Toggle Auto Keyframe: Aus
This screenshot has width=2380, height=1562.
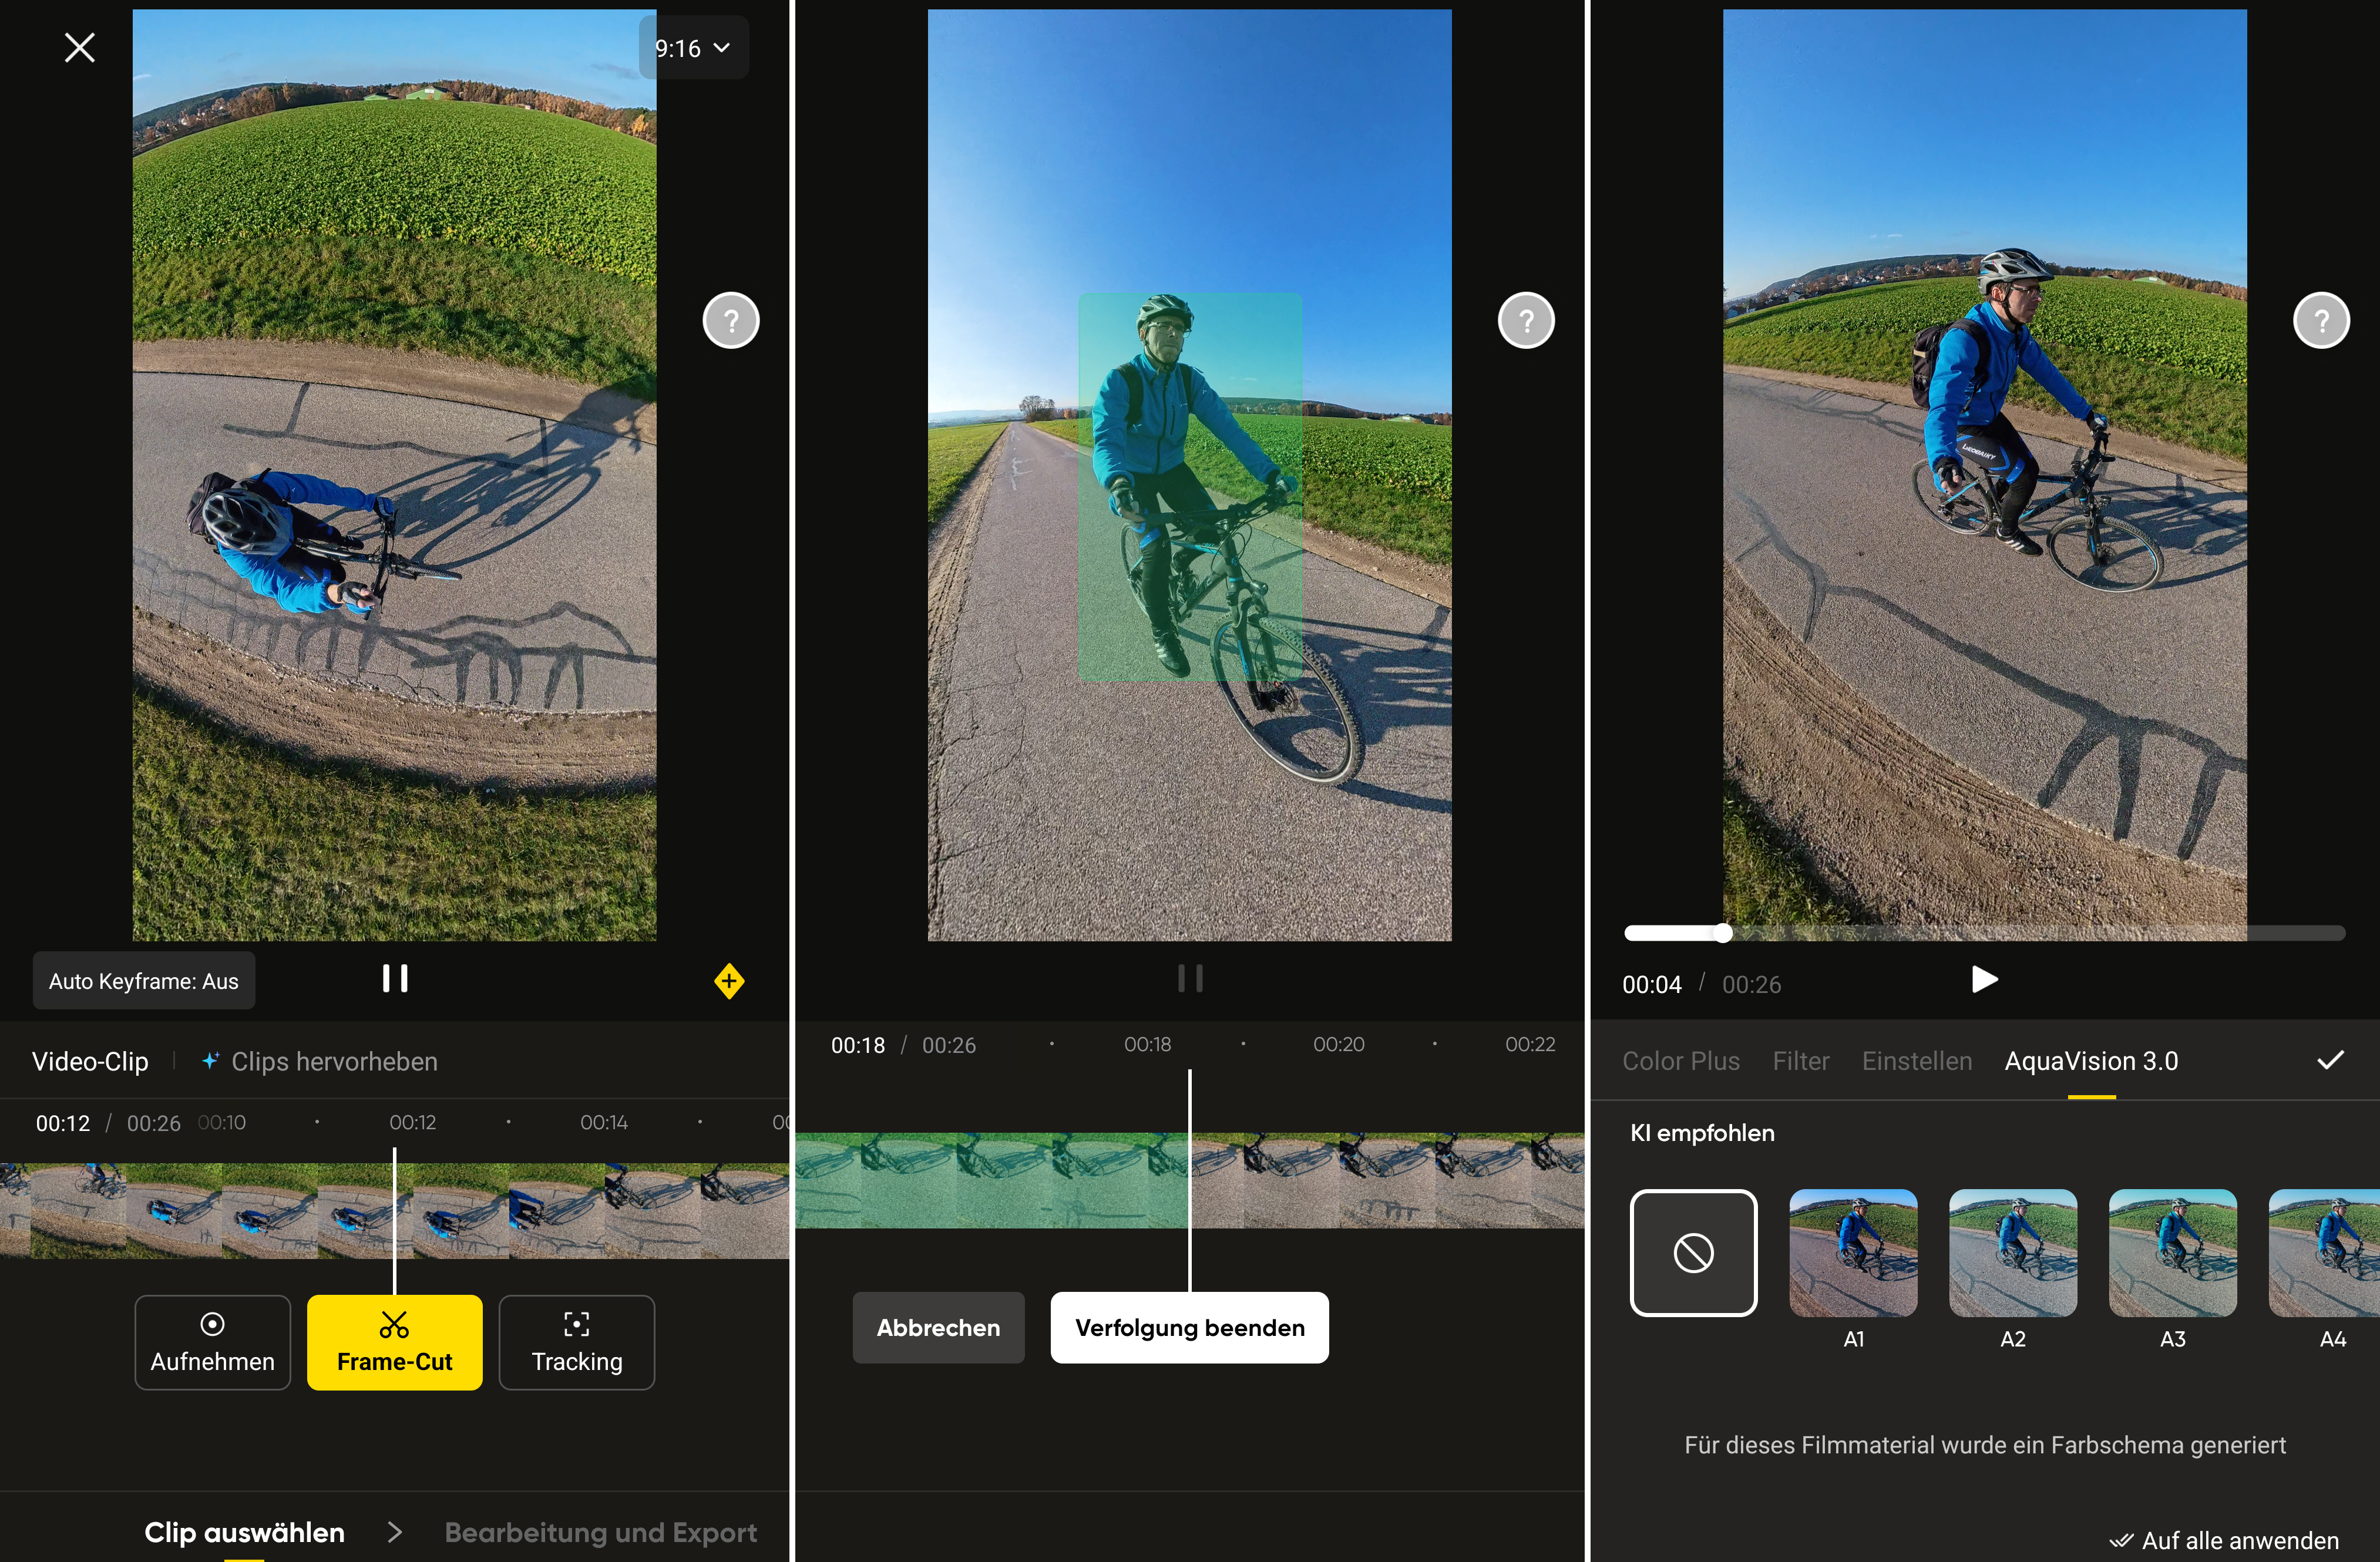144,981
